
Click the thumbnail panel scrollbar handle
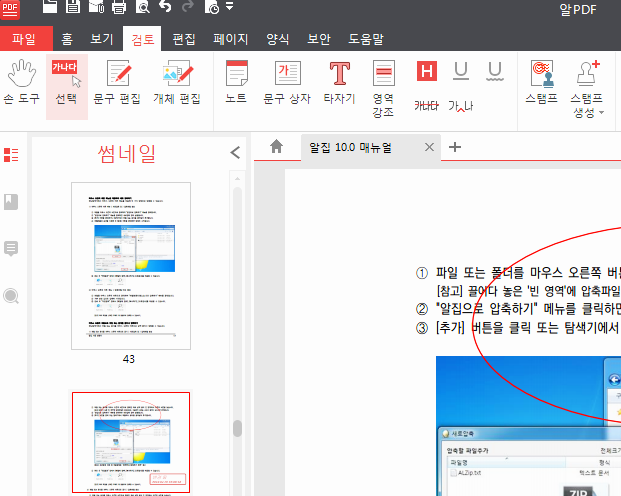(x=238, y=428)
